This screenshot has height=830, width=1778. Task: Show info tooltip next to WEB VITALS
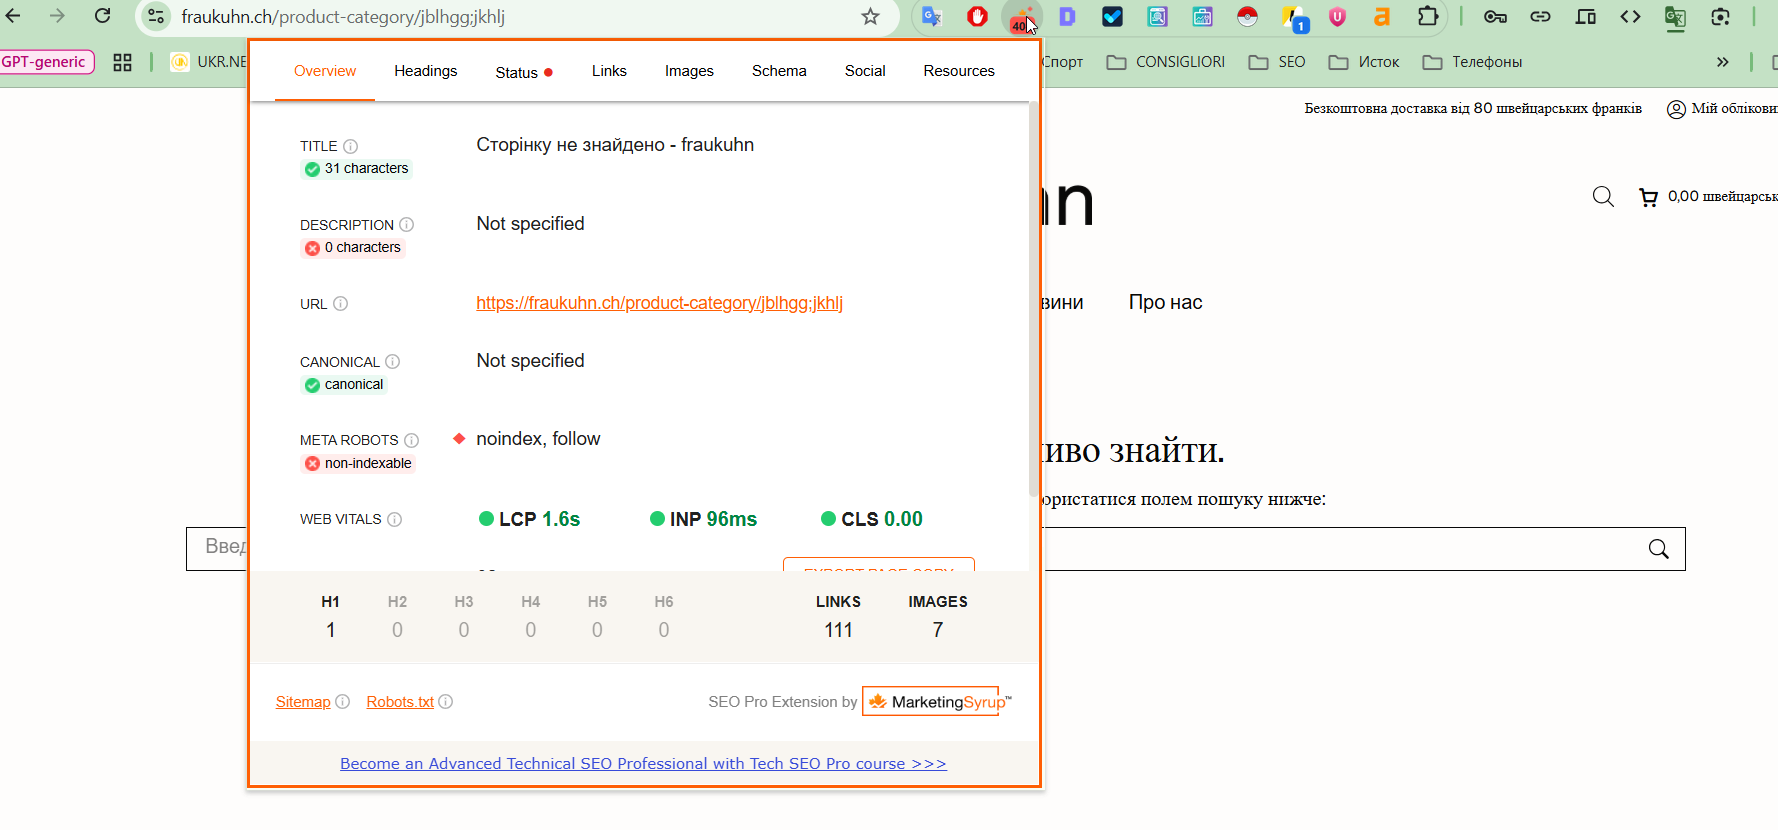click(x=394, y=519)
